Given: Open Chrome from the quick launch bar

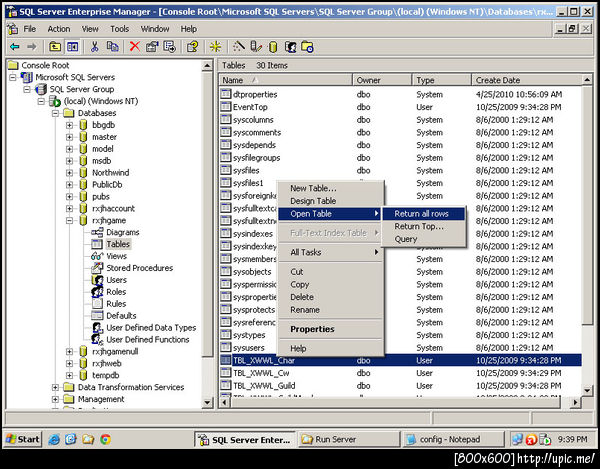Looking at the screenshot, I should point(104,439).
